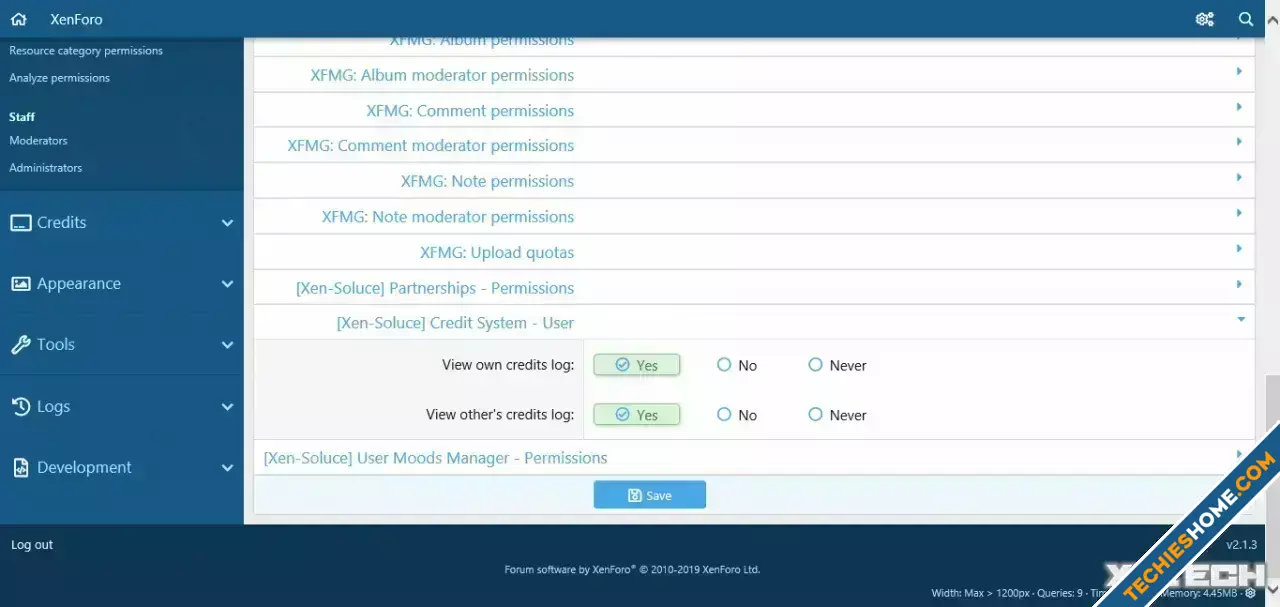Open the gears settings icon in header
The width and height of the screenshot is (1280, 607).
click(x=1205, y=19)
